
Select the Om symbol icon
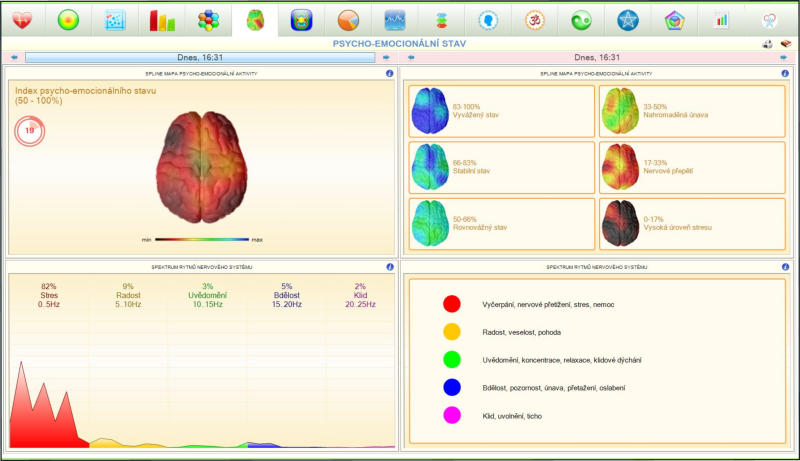pos(535,19)
